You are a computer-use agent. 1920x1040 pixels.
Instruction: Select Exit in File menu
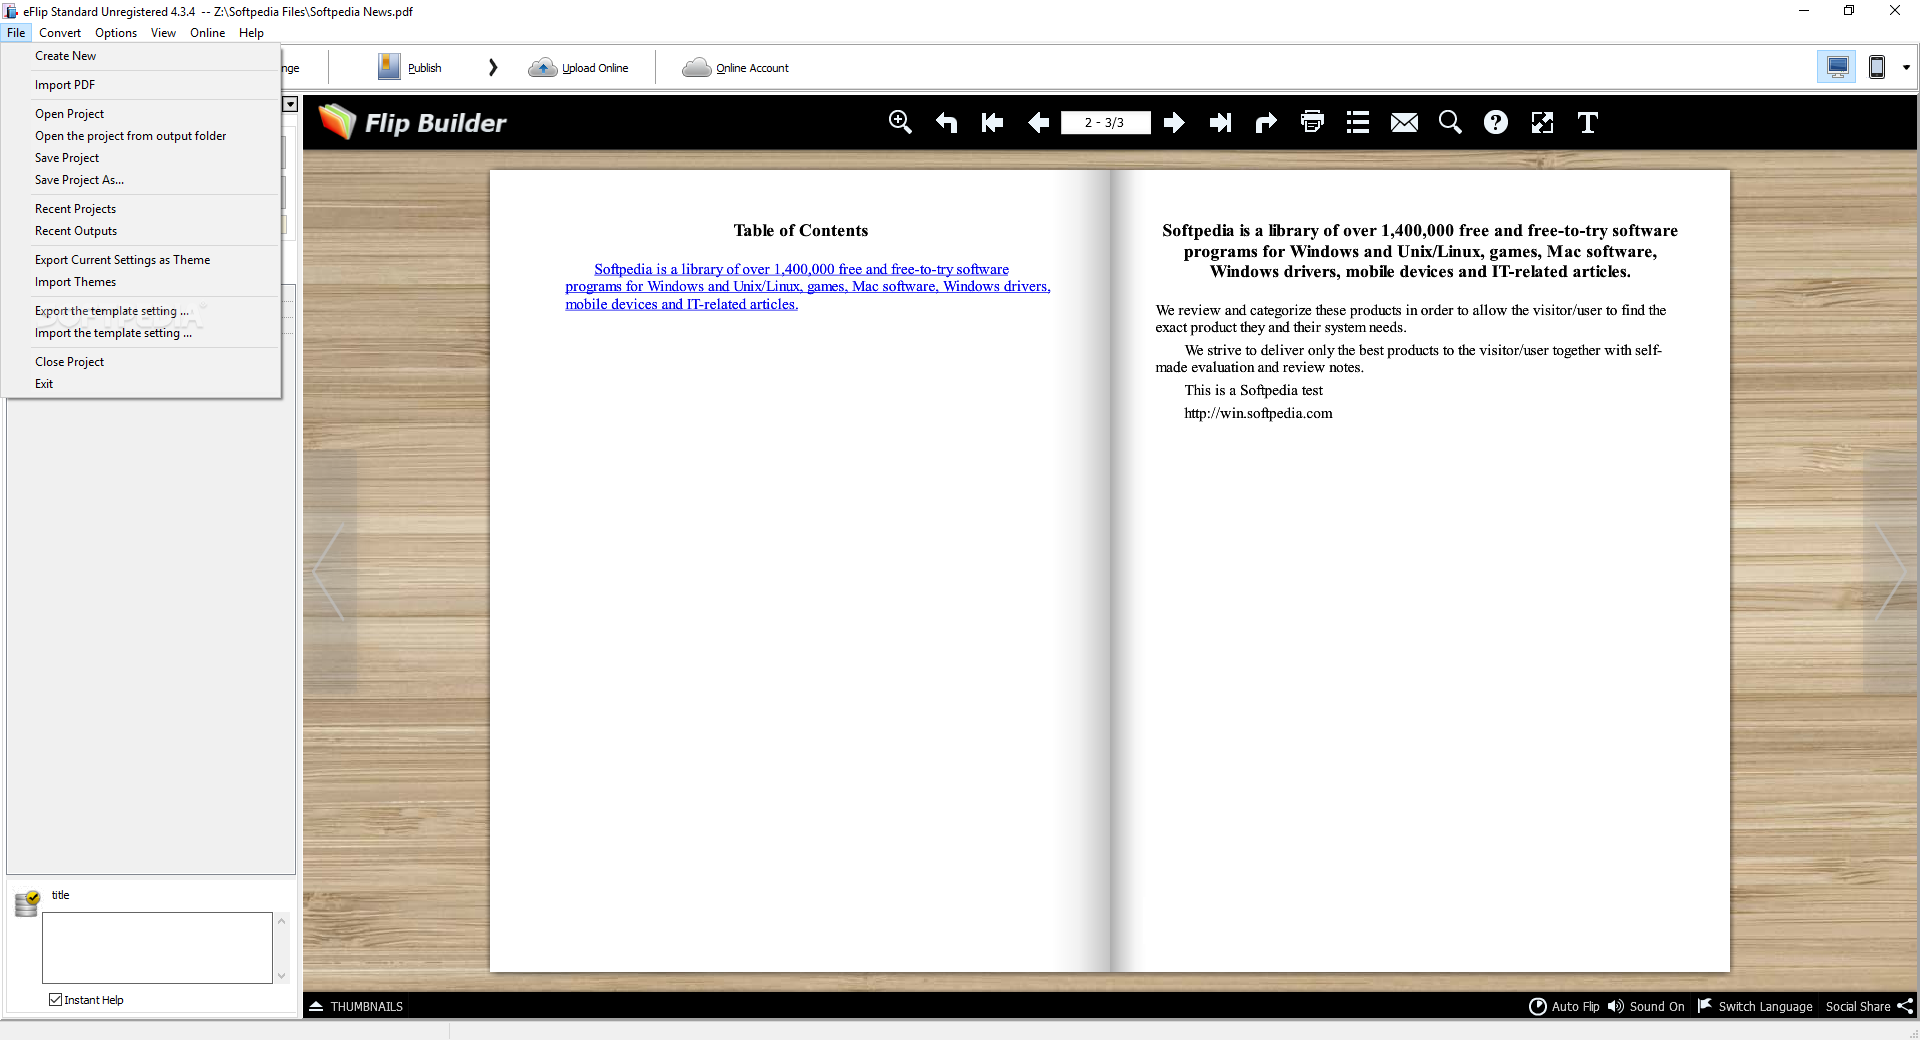(x=141, y=384)
